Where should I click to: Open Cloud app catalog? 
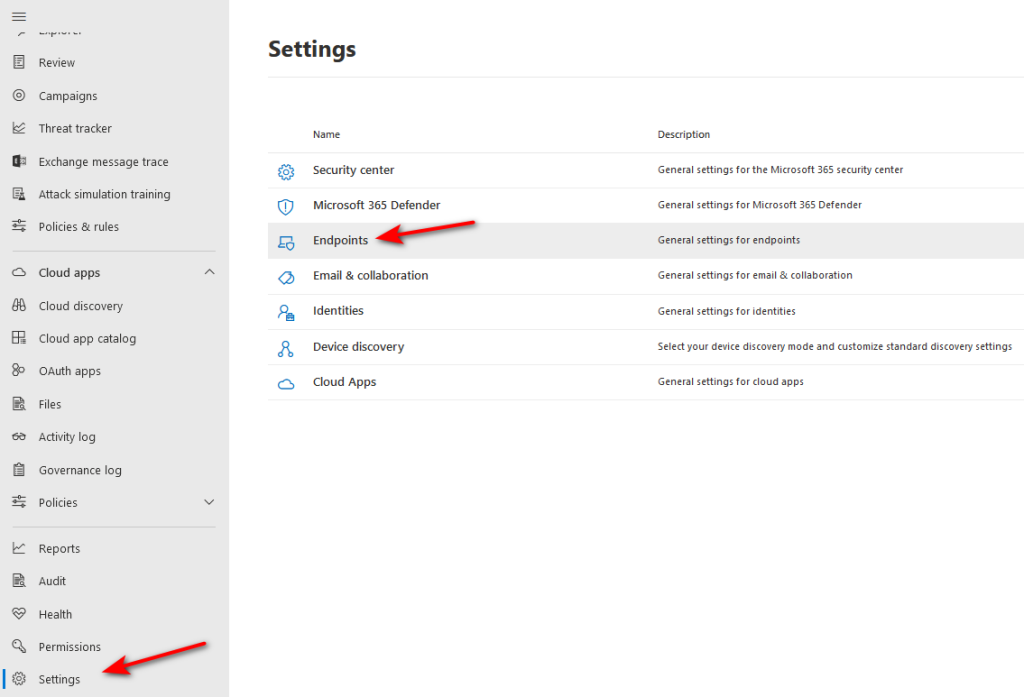pyautogui.click(x=88, y=338)
